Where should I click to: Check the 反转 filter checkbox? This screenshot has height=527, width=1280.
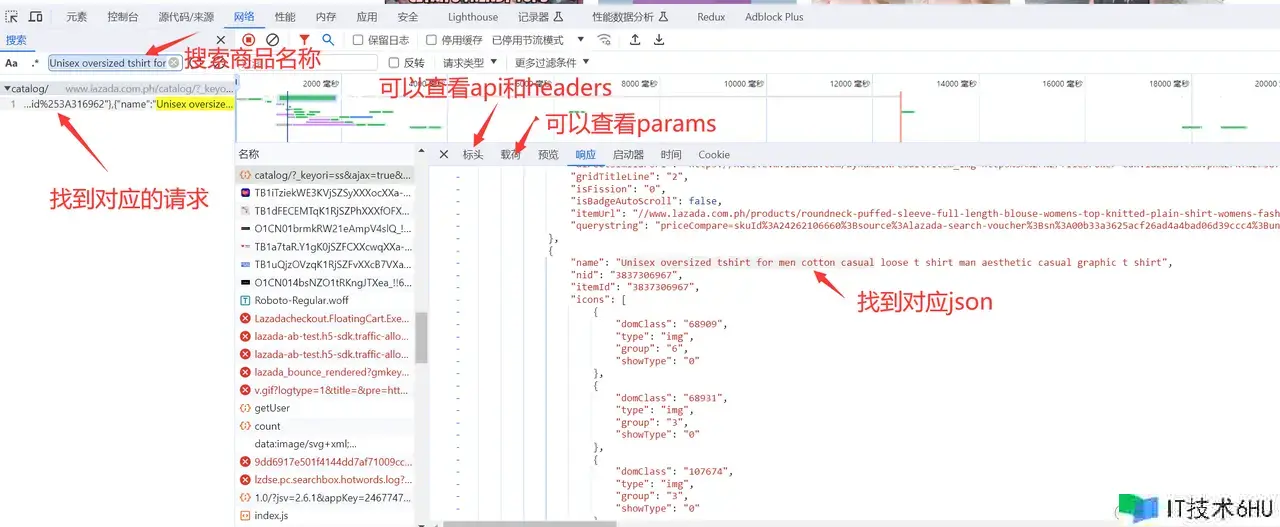click(x=393, y=63)
